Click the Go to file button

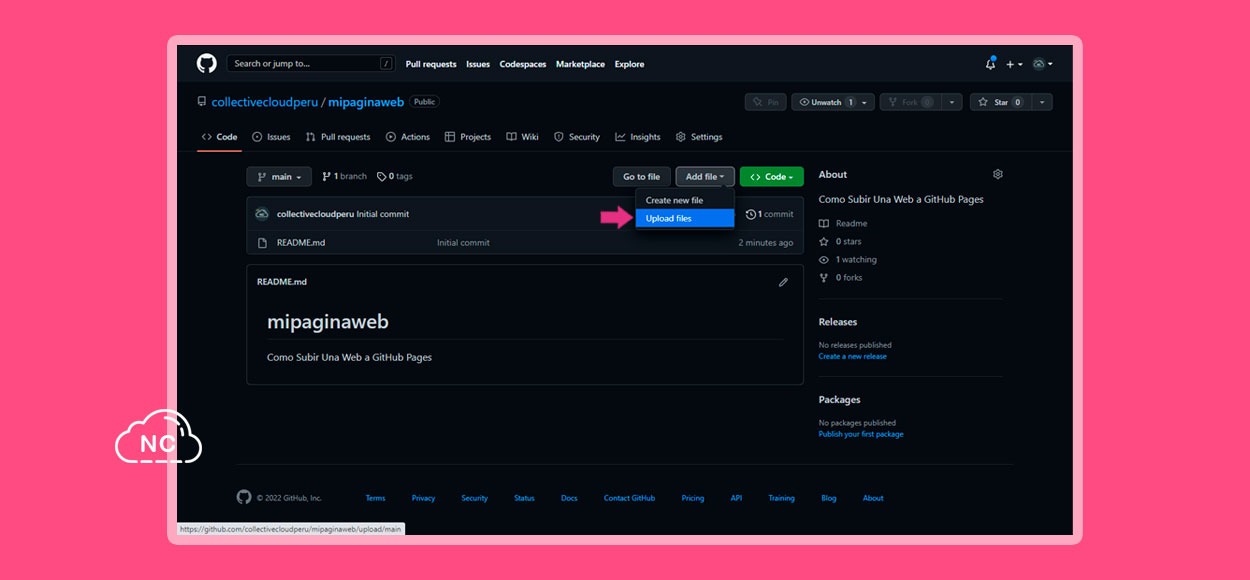pyautogui.click(x=642, y=177)
